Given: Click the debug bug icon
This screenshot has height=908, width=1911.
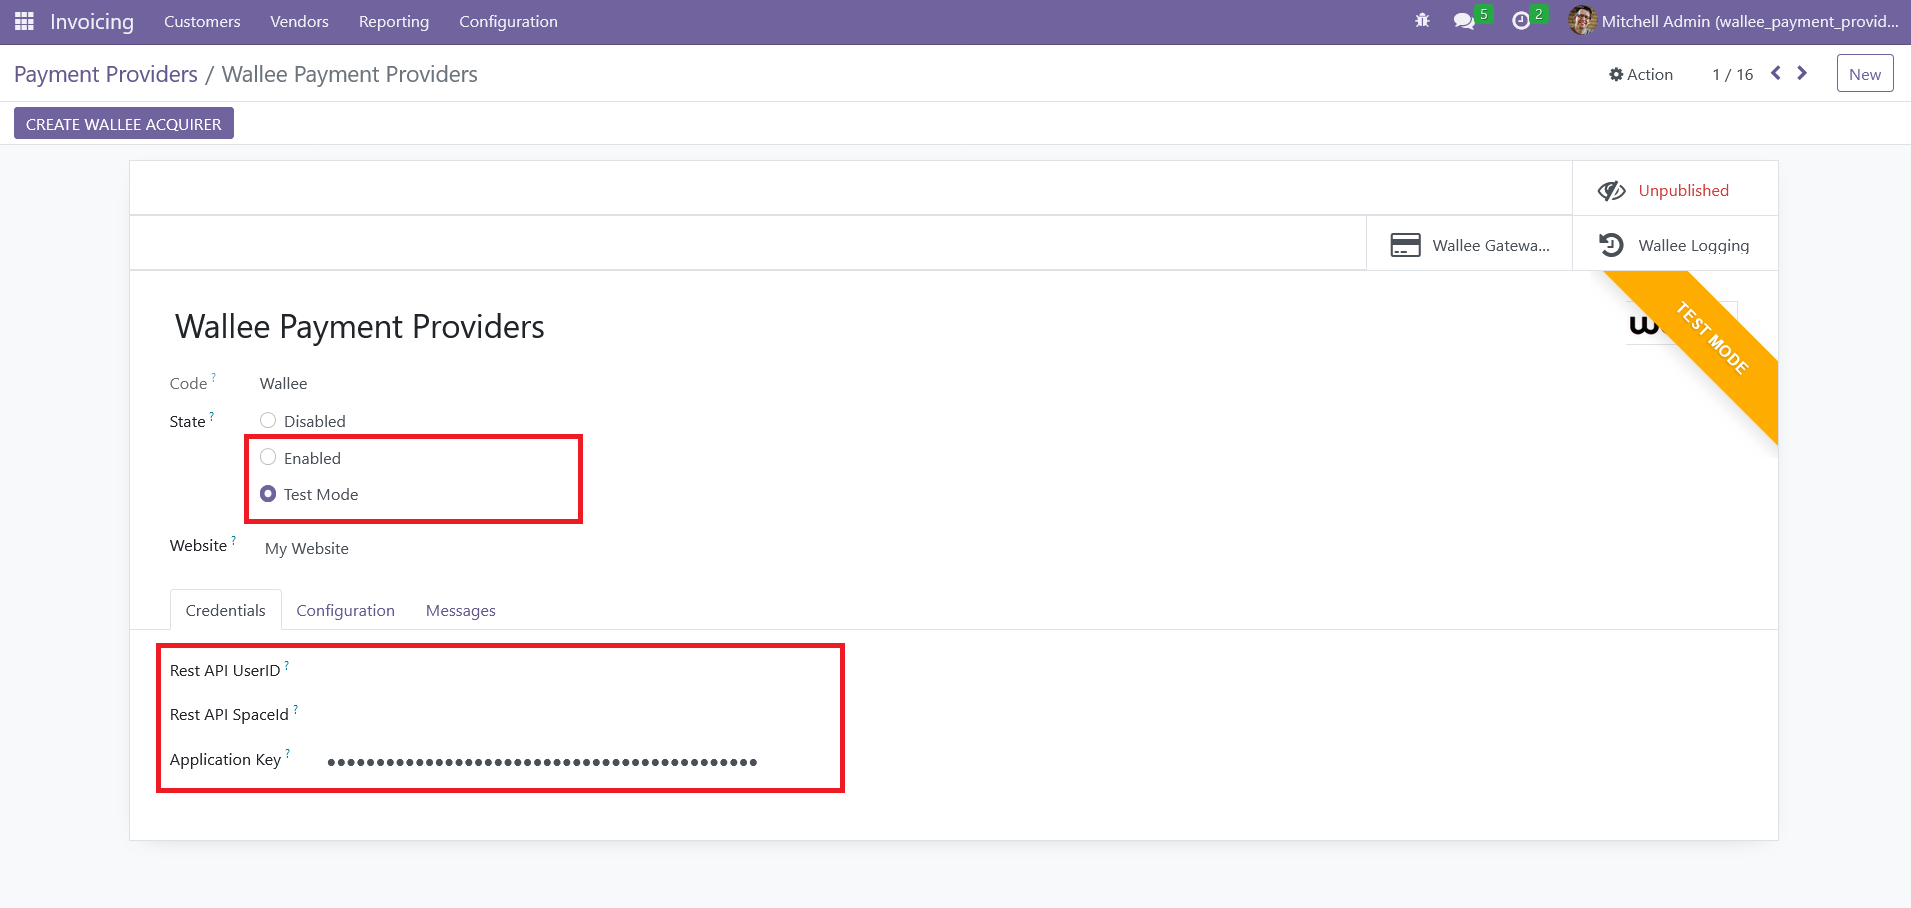Looking at the screenshot, I should (x=1422, y=21).
